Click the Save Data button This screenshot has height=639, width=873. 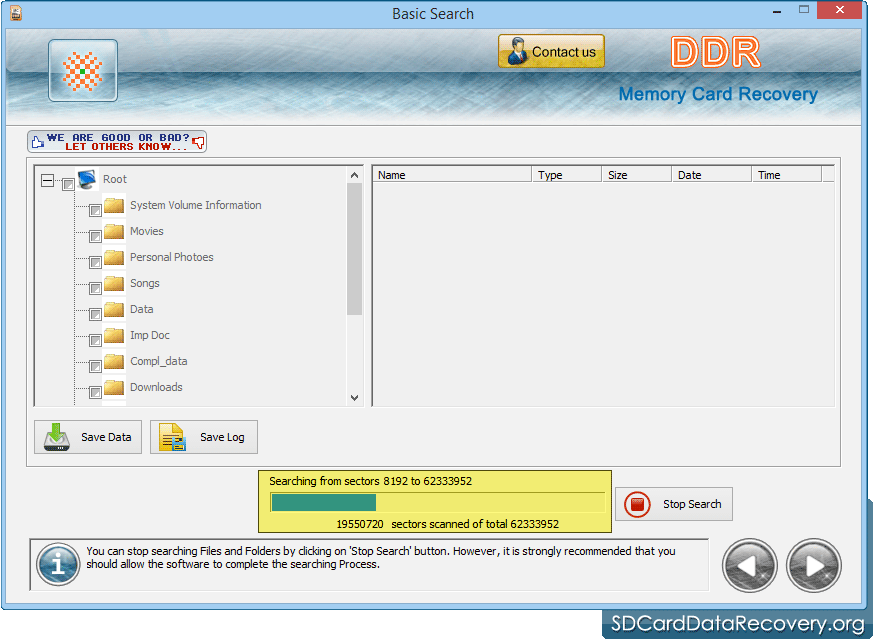coord(88,437)
